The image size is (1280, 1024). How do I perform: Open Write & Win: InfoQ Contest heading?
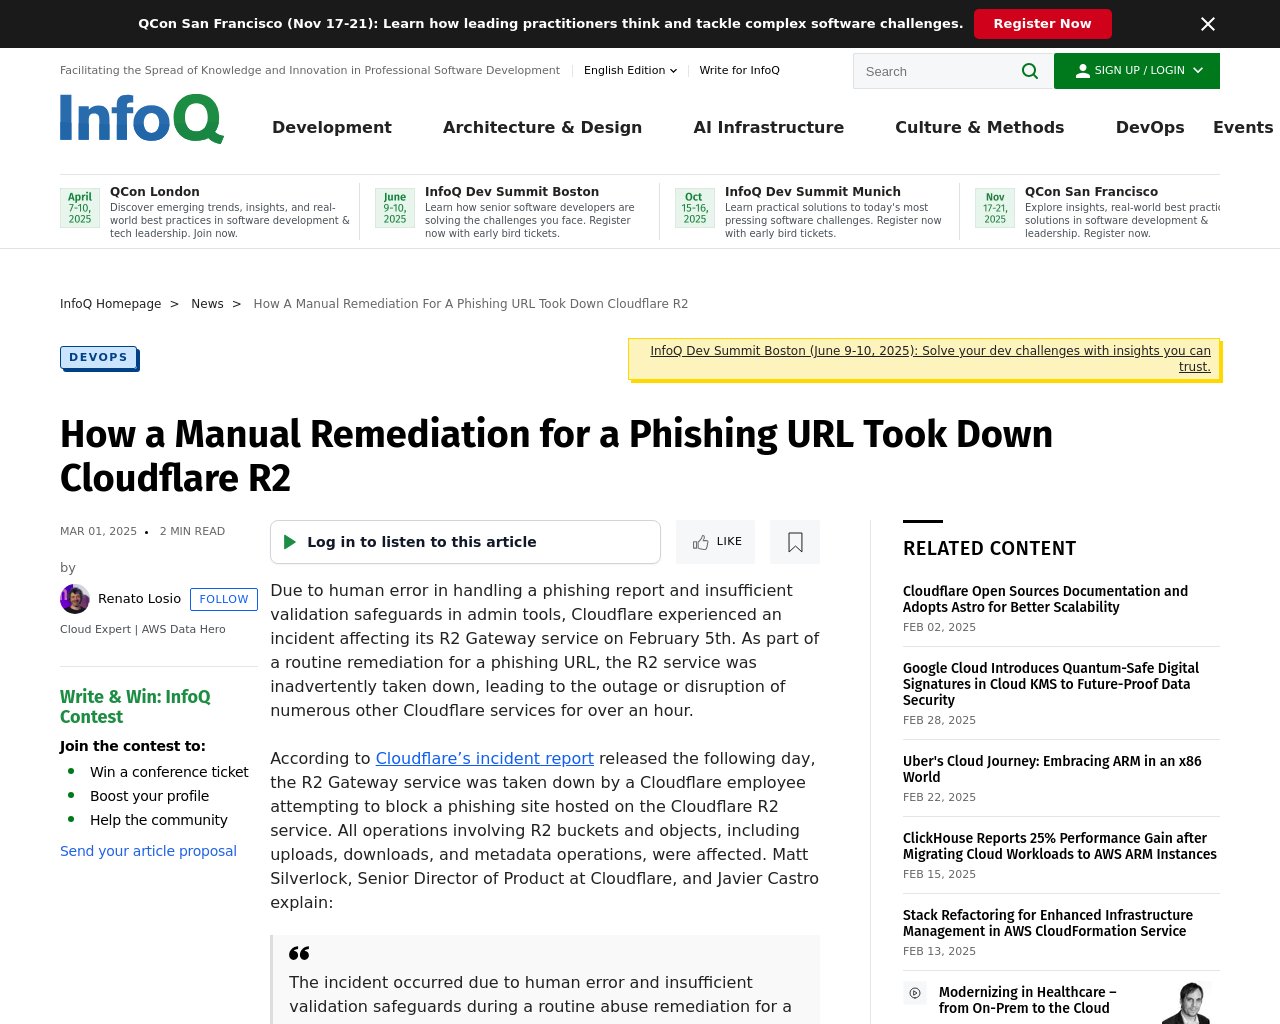pyautogui.click(x=135, y=707)
